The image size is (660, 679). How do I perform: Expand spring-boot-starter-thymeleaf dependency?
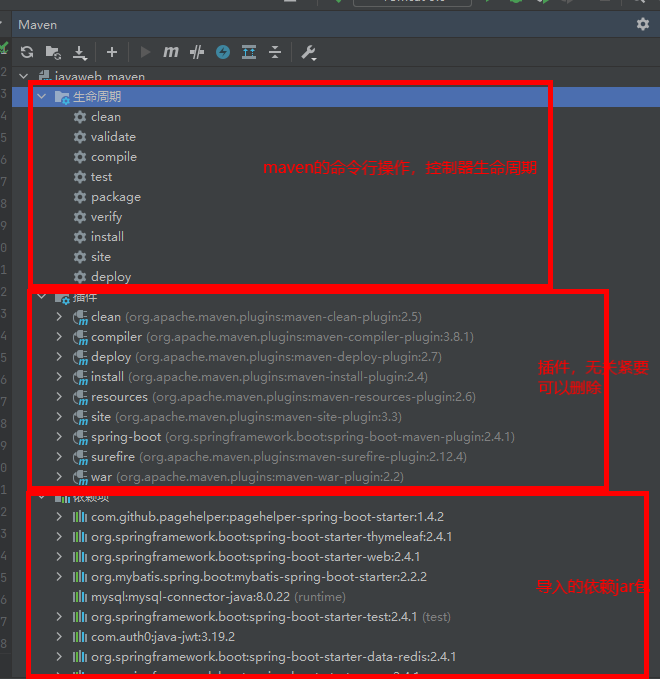(59, 537)
